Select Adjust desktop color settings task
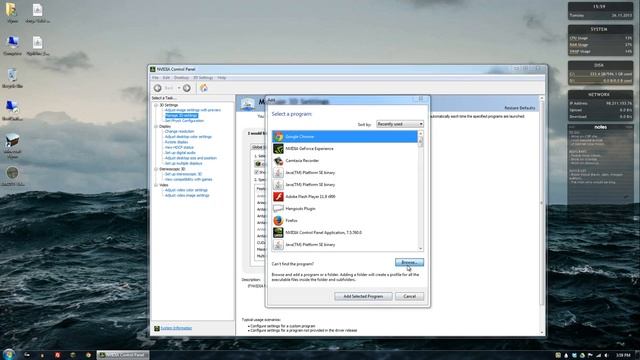 point(188,137)
